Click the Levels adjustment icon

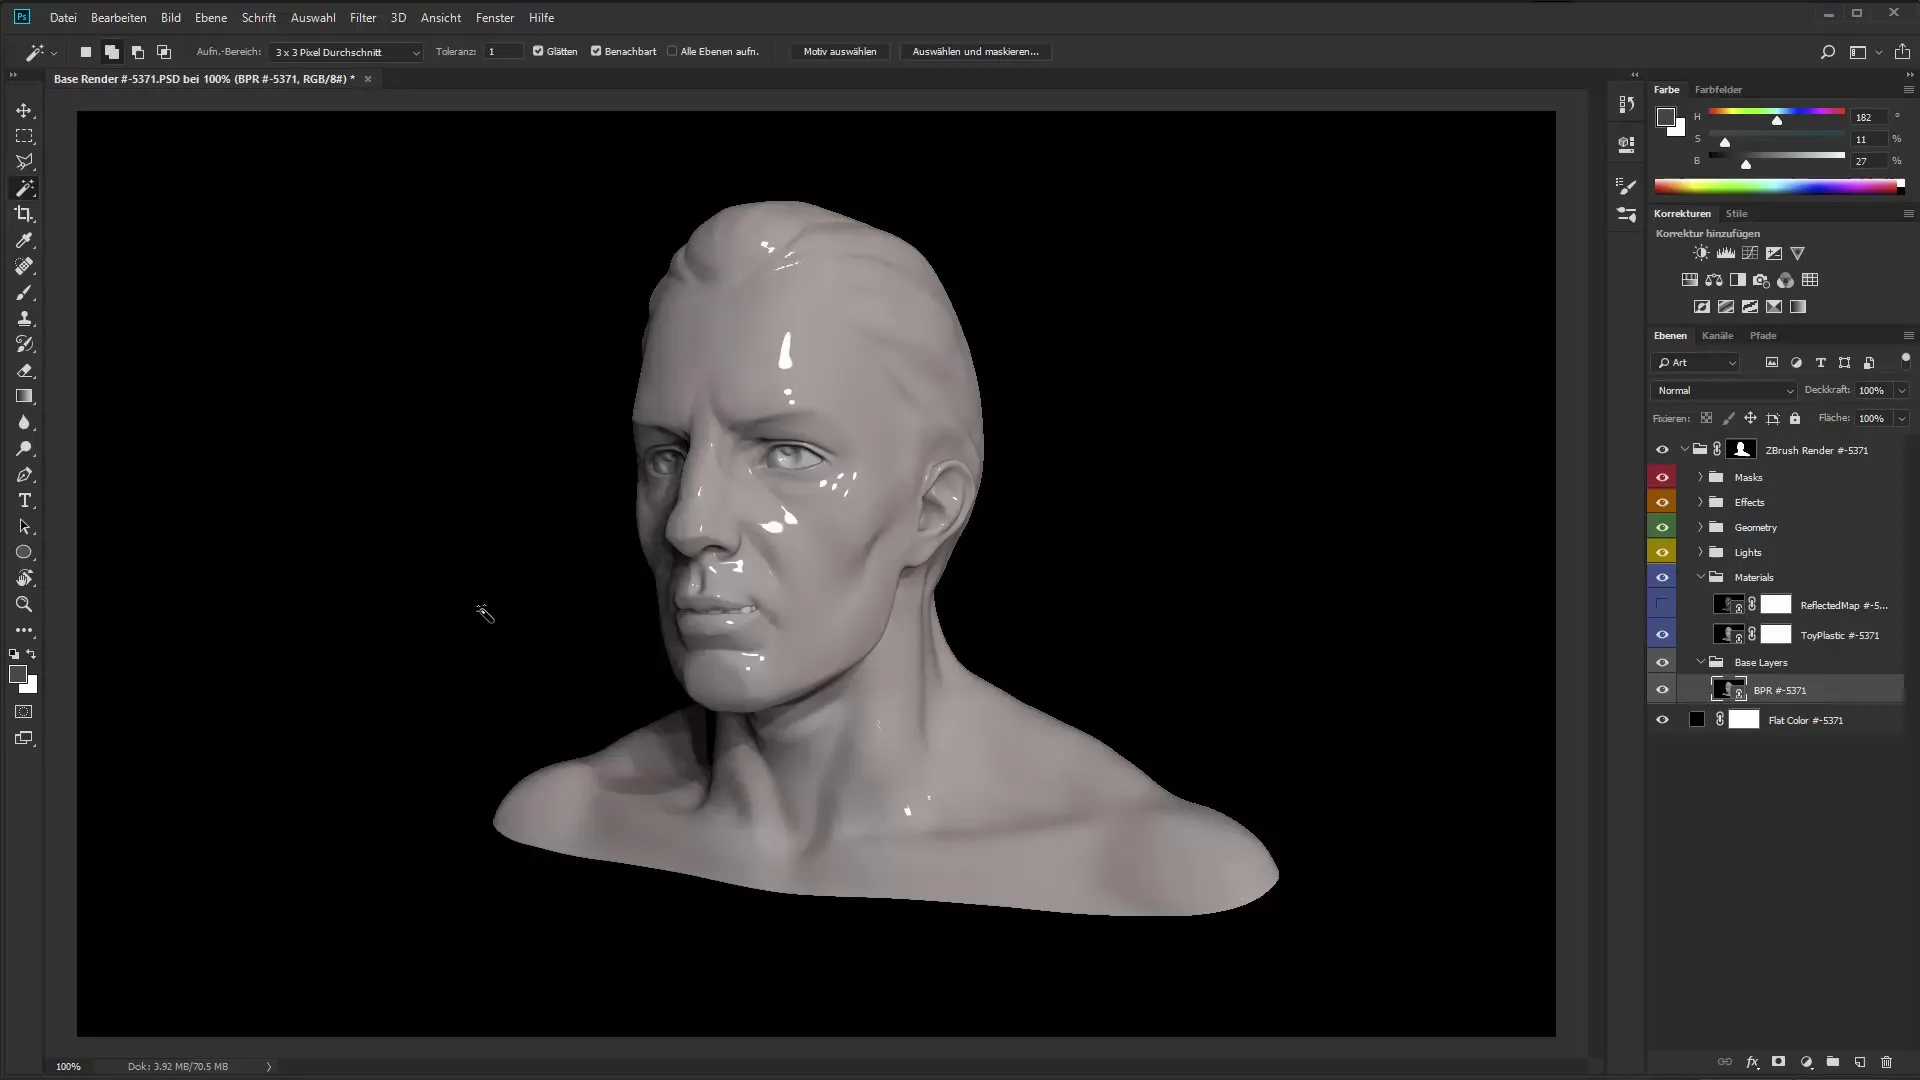click(1725, 253)
